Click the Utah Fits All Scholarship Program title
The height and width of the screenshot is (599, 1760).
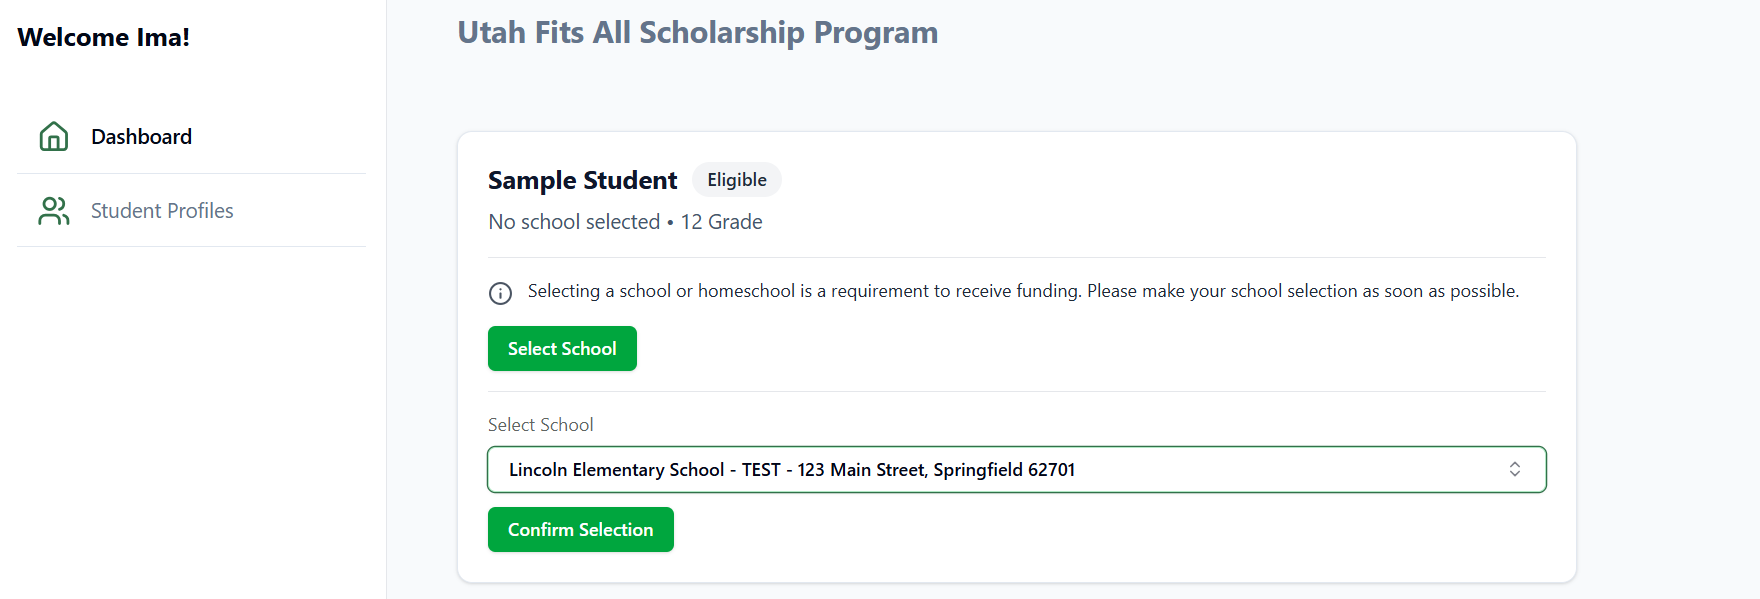click(x=697, y=33)
